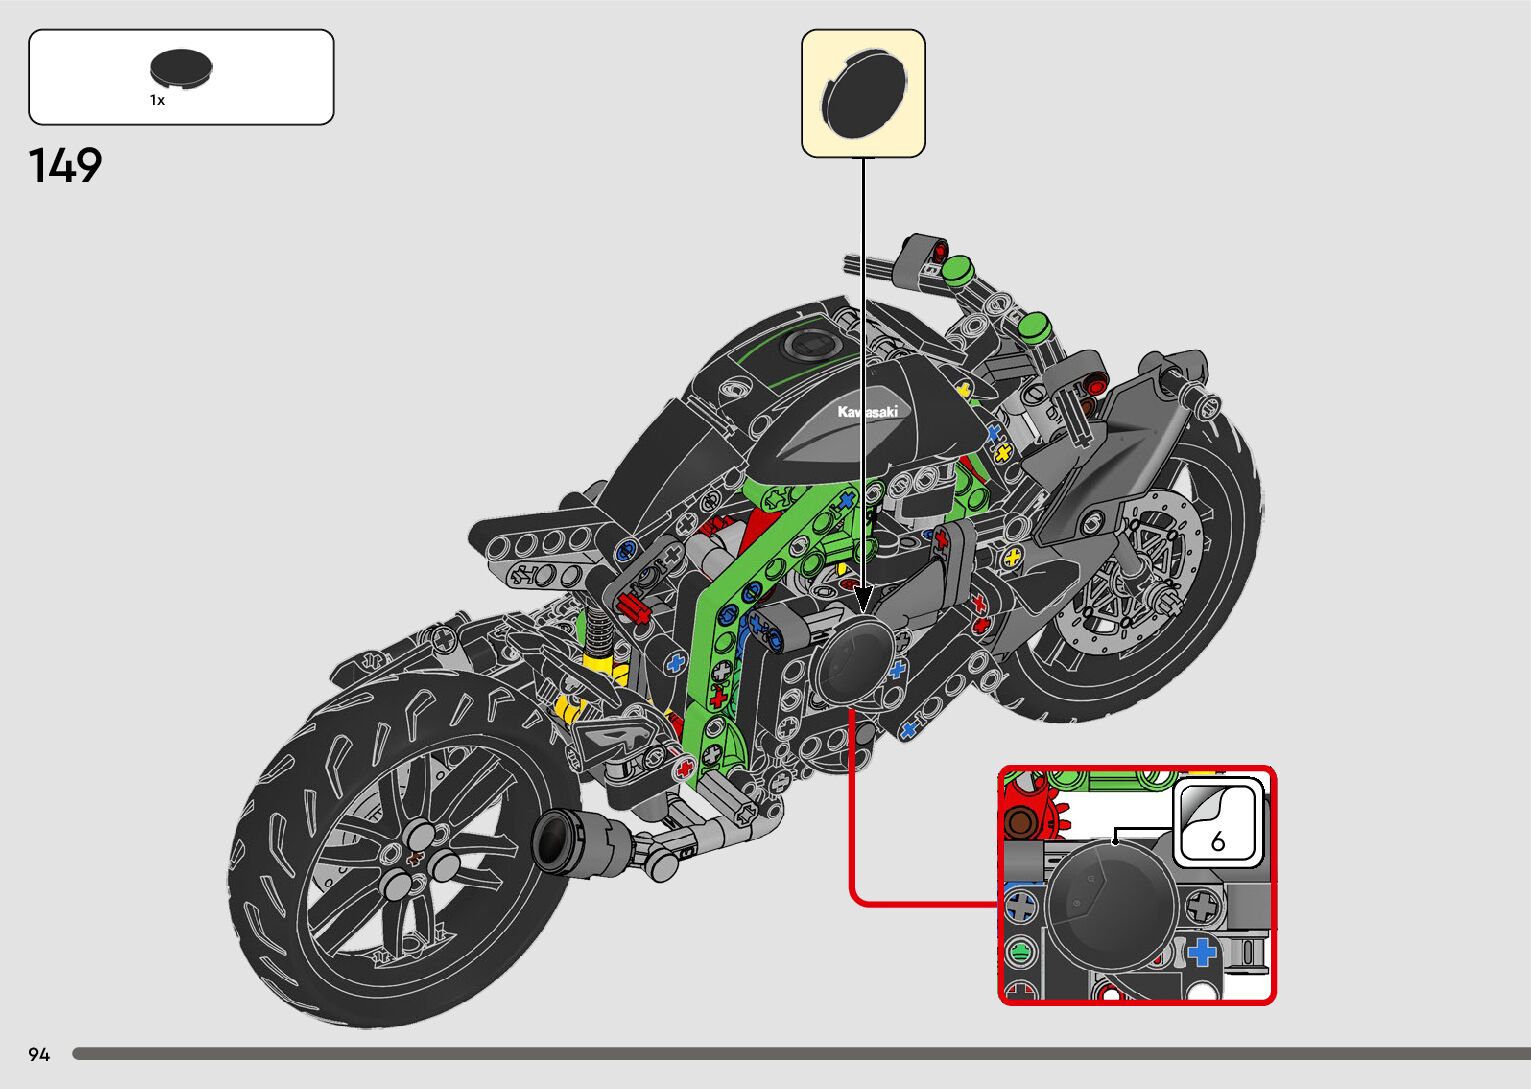Click the fuel cap on top of tank
Viewport: 1531px width, 1089px height.
(807, 346)
